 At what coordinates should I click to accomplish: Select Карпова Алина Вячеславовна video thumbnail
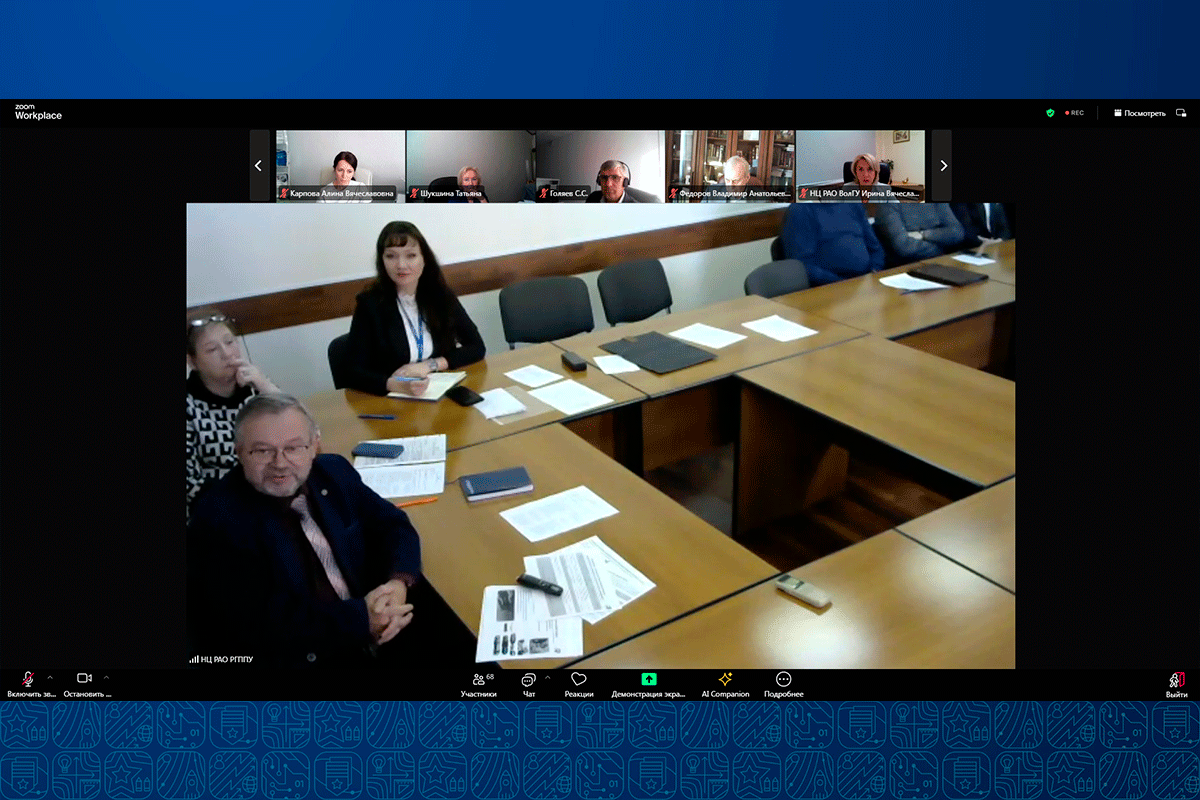tap(341, 166)
